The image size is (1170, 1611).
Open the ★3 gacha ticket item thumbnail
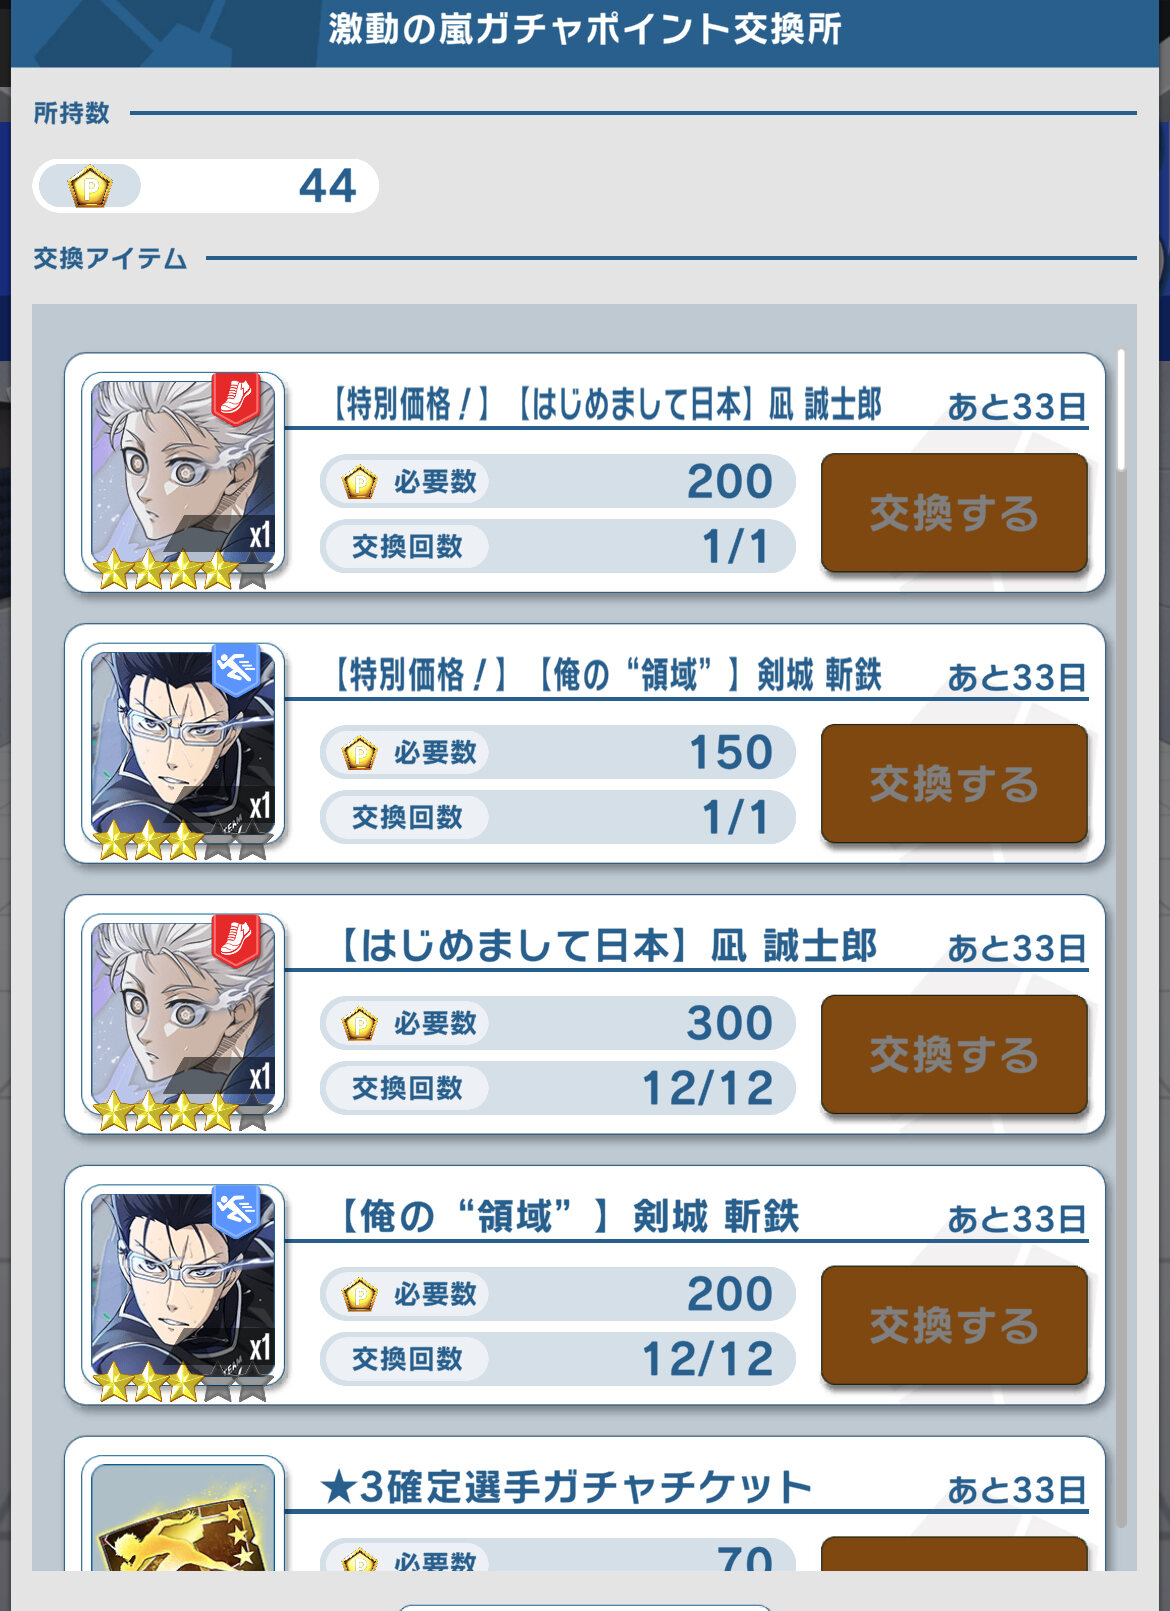pos(183,1513)
